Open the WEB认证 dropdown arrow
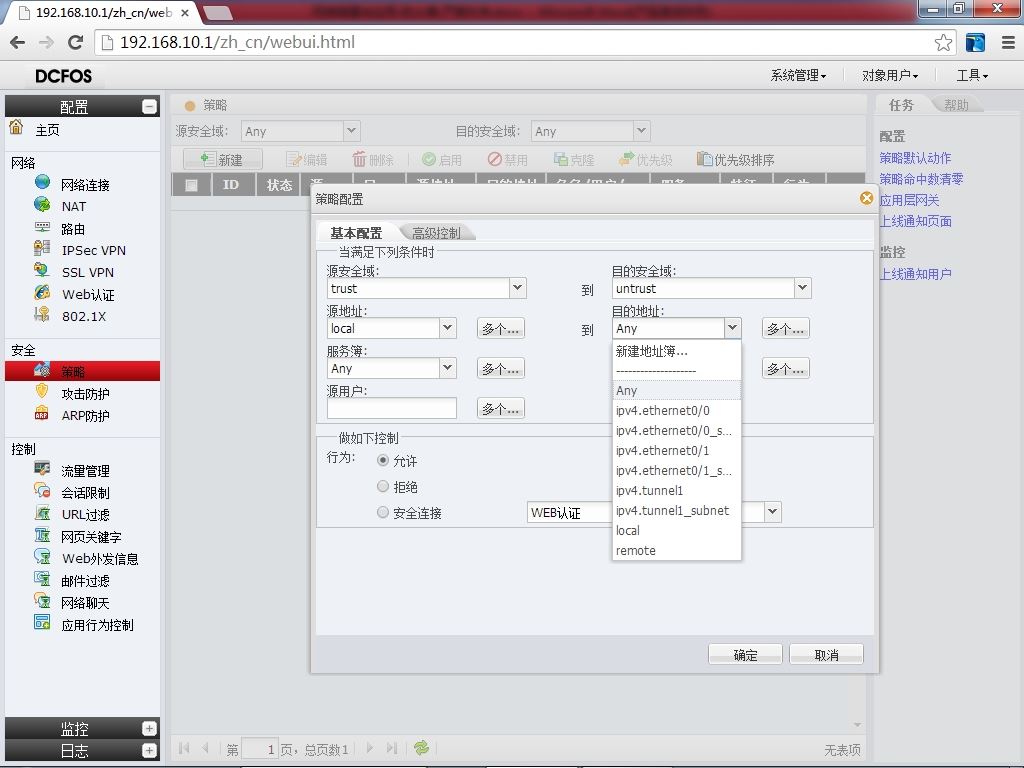Screen dimensions: 1024x768 tap(773, 512)
